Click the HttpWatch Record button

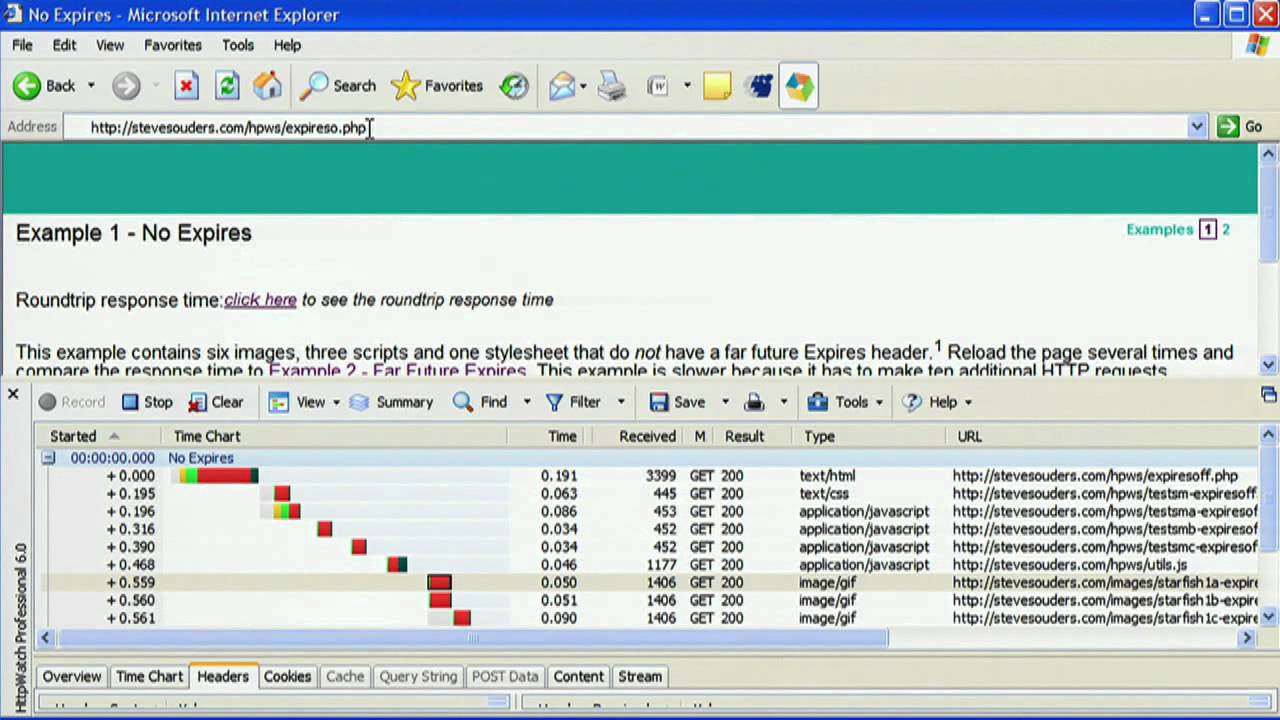pos(72,402)
